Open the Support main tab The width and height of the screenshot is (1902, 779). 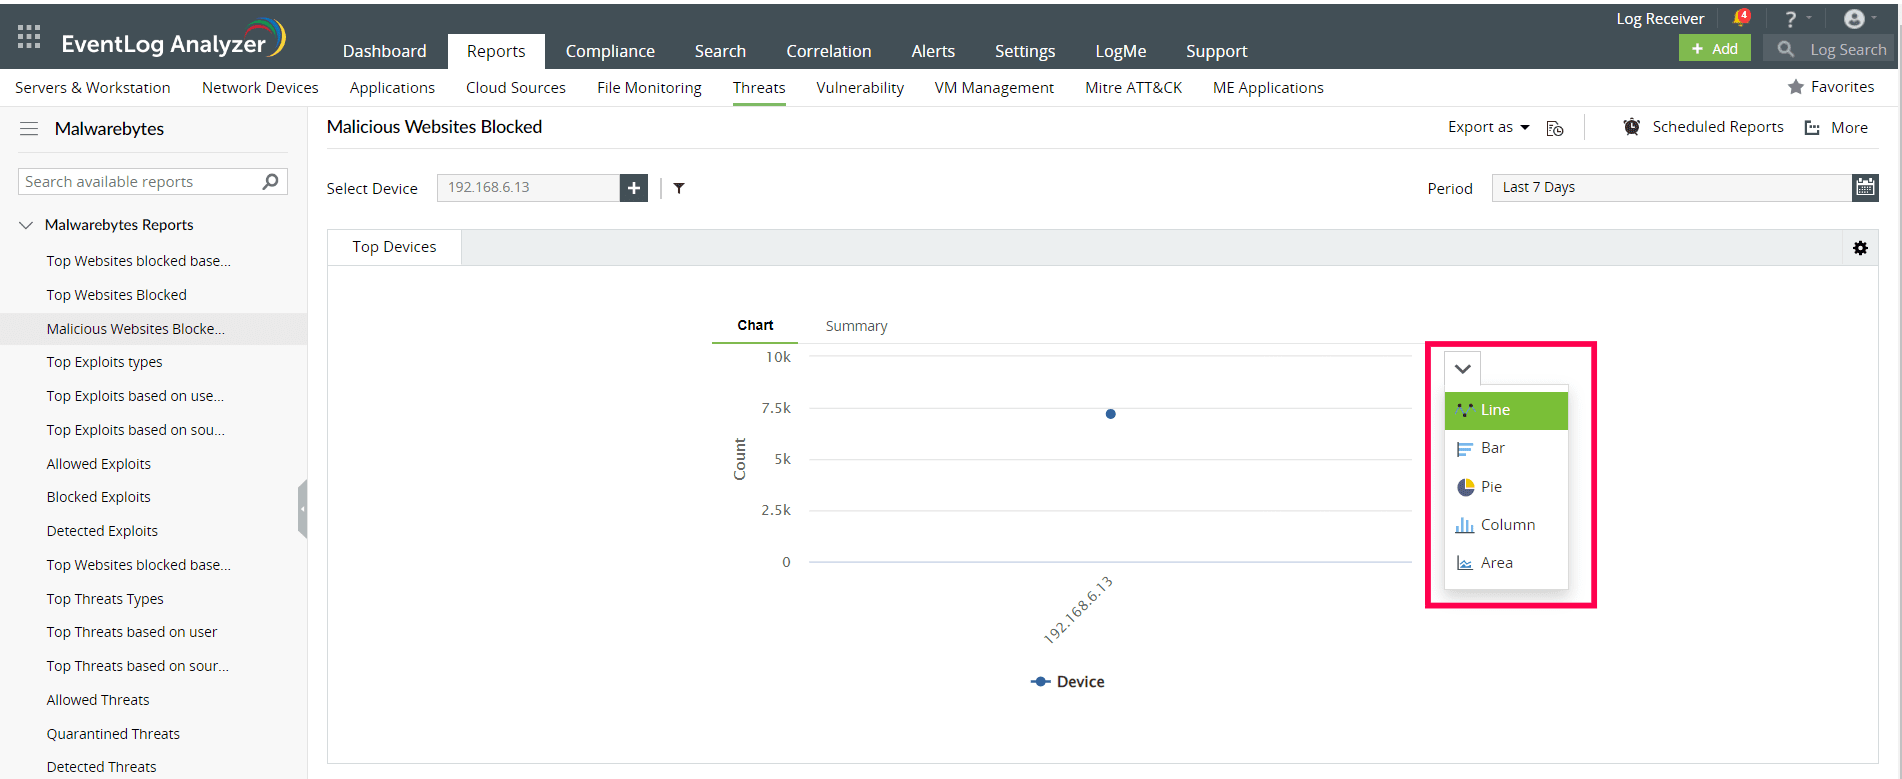point(1216,51)
